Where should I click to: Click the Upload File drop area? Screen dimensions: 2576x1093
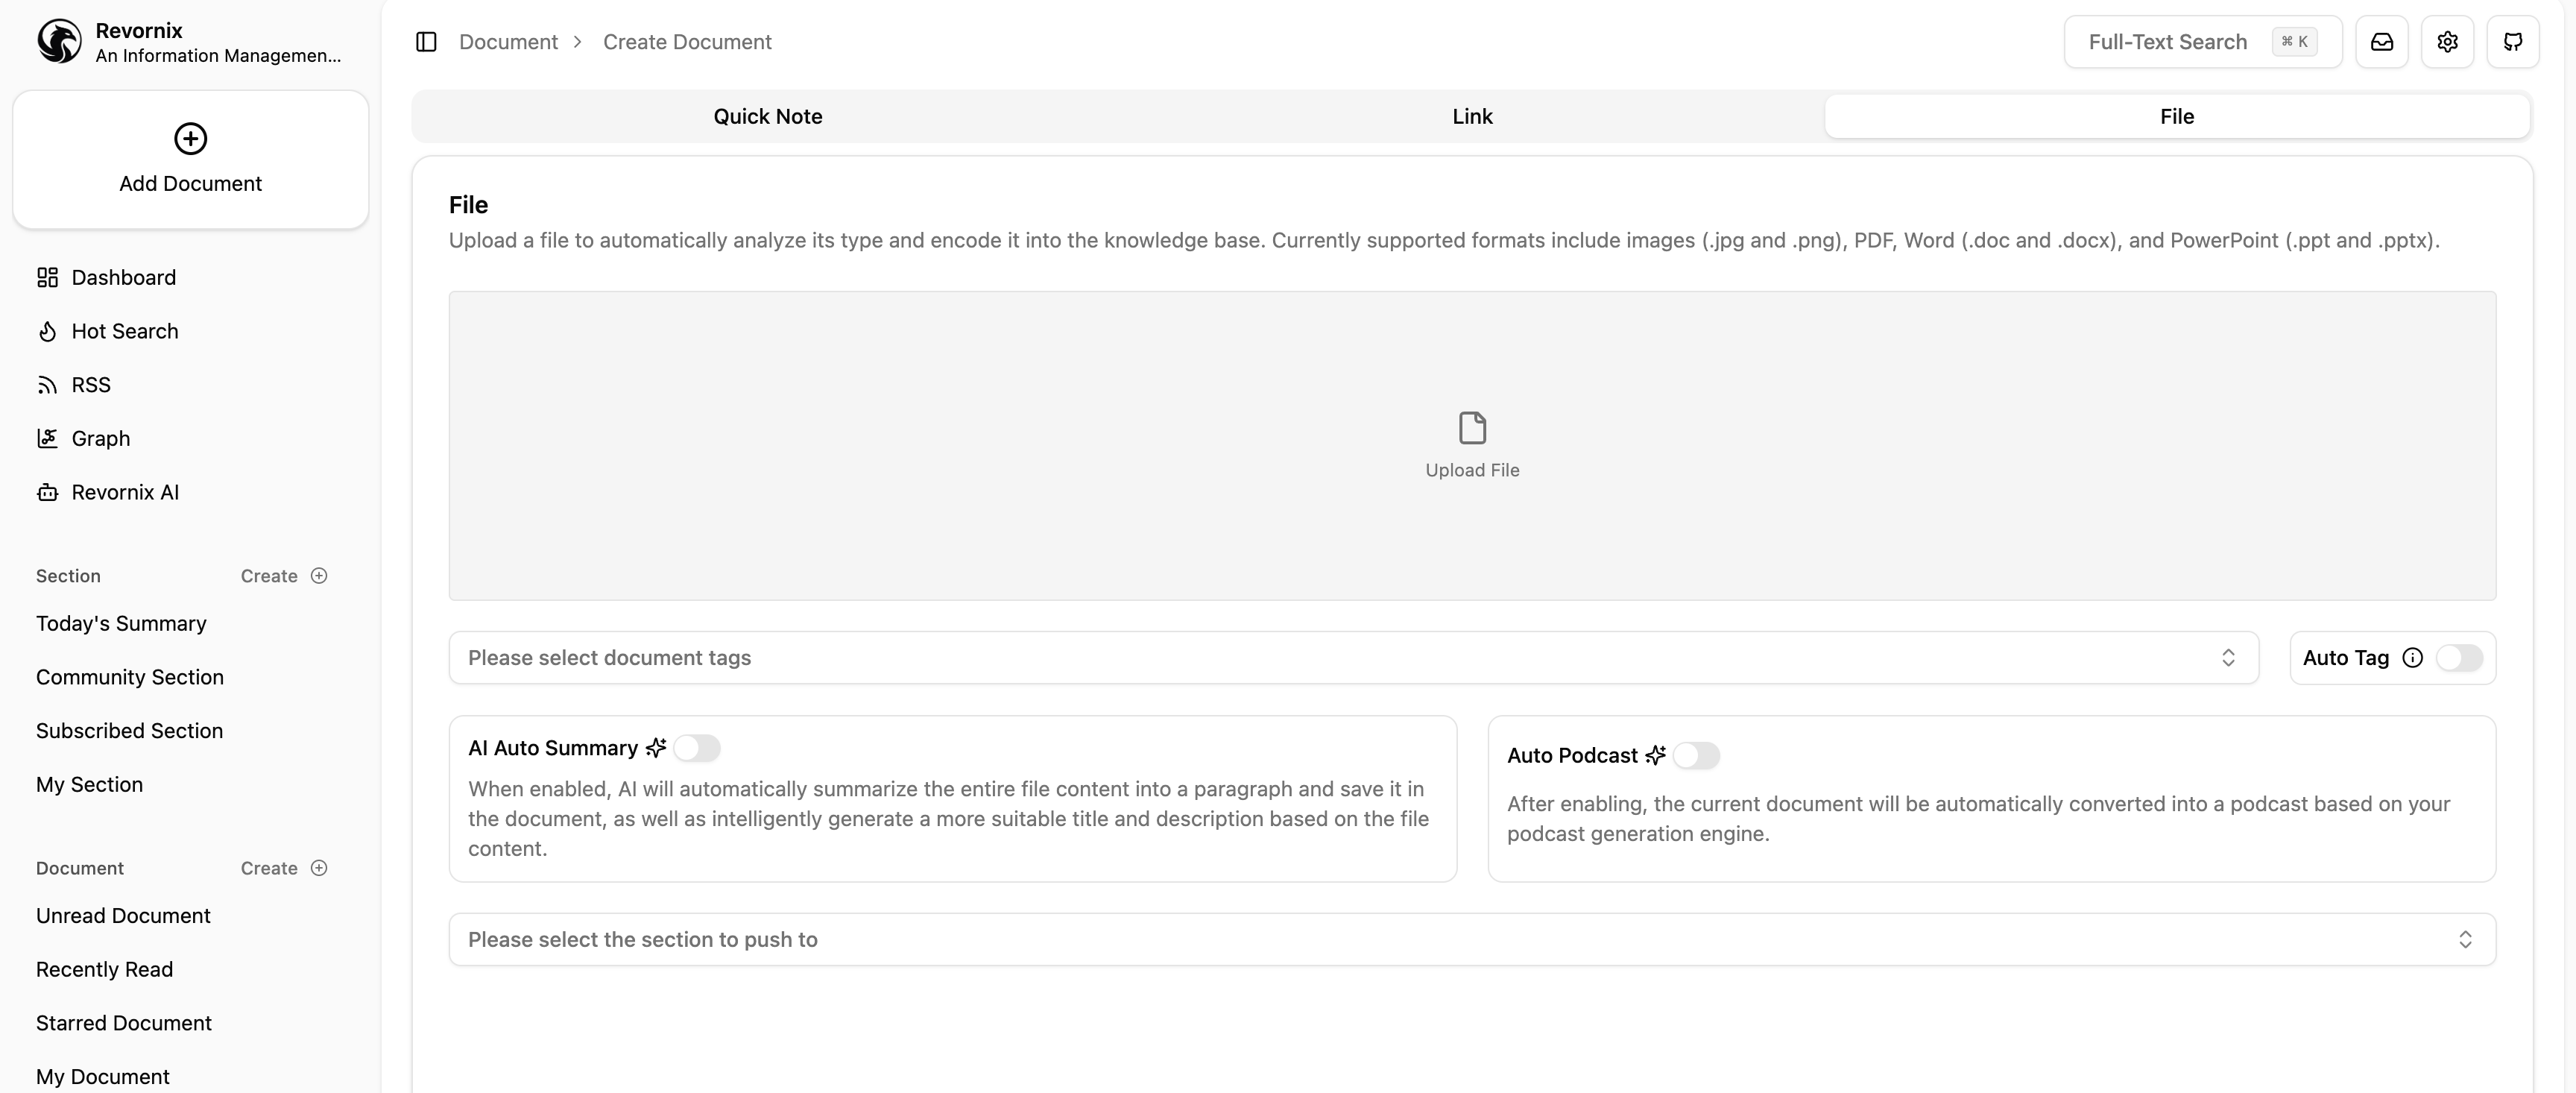(1471, 446)
